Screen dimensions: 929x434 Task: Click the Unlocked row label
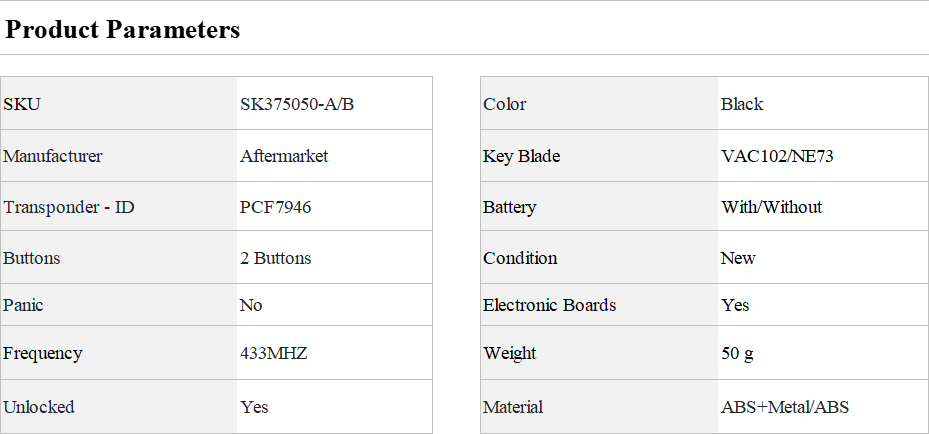[39, 407]
